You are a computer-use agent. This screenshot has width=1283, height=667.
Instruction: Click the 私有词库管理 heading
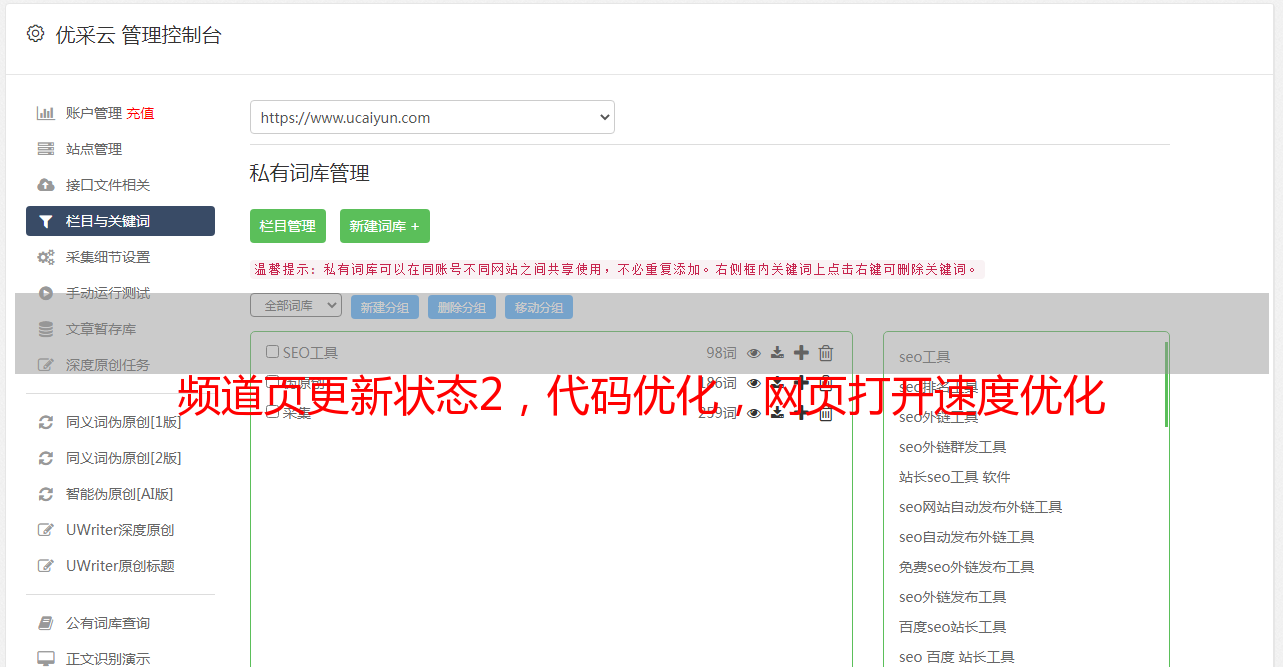[310, 173]
